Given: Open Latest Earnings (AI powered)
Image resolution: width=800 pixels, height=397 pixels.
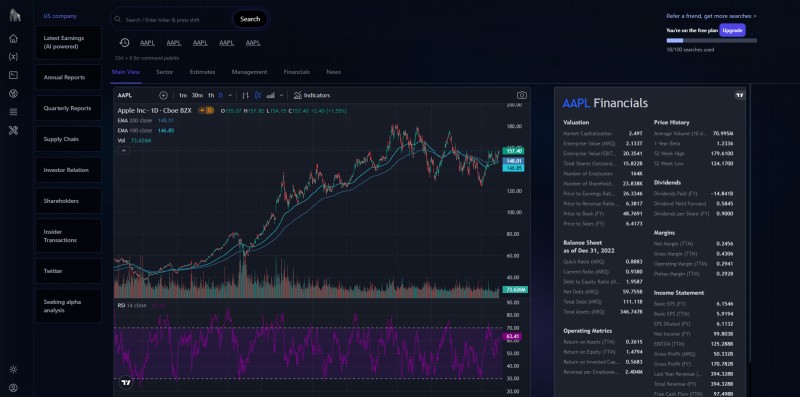Looking at the screenshot, I should pos(68,42).
